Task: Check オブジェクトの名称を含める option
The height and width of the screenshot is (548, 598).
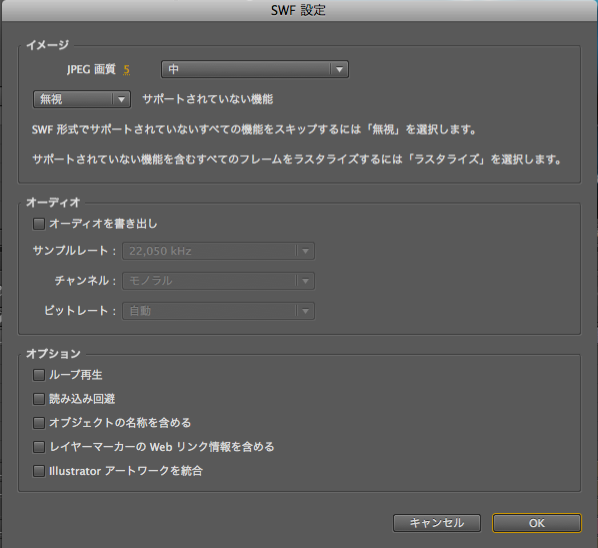Action: [x=39, y=423]
